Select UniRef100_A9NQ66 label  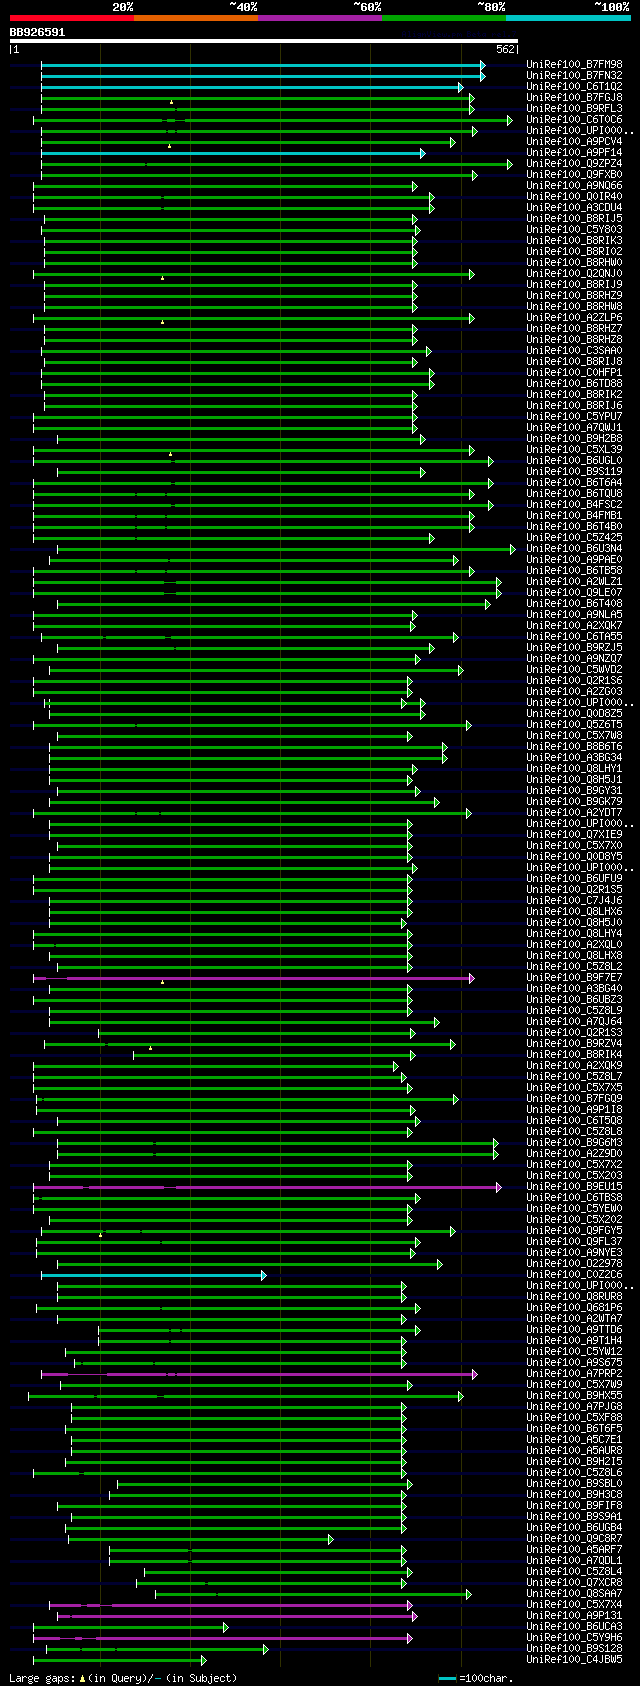pos(574,186)
